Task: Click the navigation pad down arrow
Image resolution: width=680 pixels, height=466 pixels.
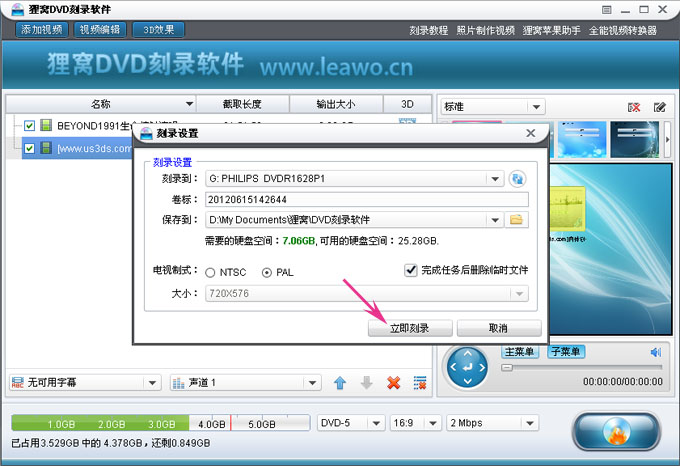Action: tap(468, 381)
